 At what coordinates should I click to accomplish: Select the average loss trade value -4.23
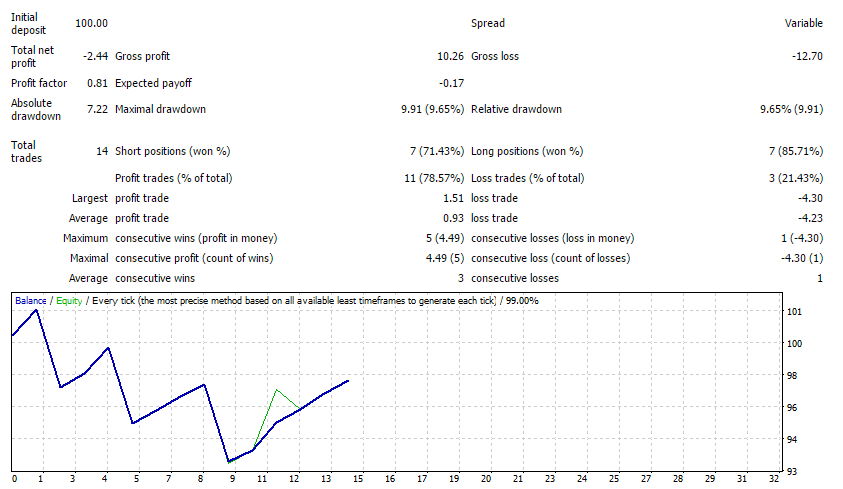click(x=810, y=218)
